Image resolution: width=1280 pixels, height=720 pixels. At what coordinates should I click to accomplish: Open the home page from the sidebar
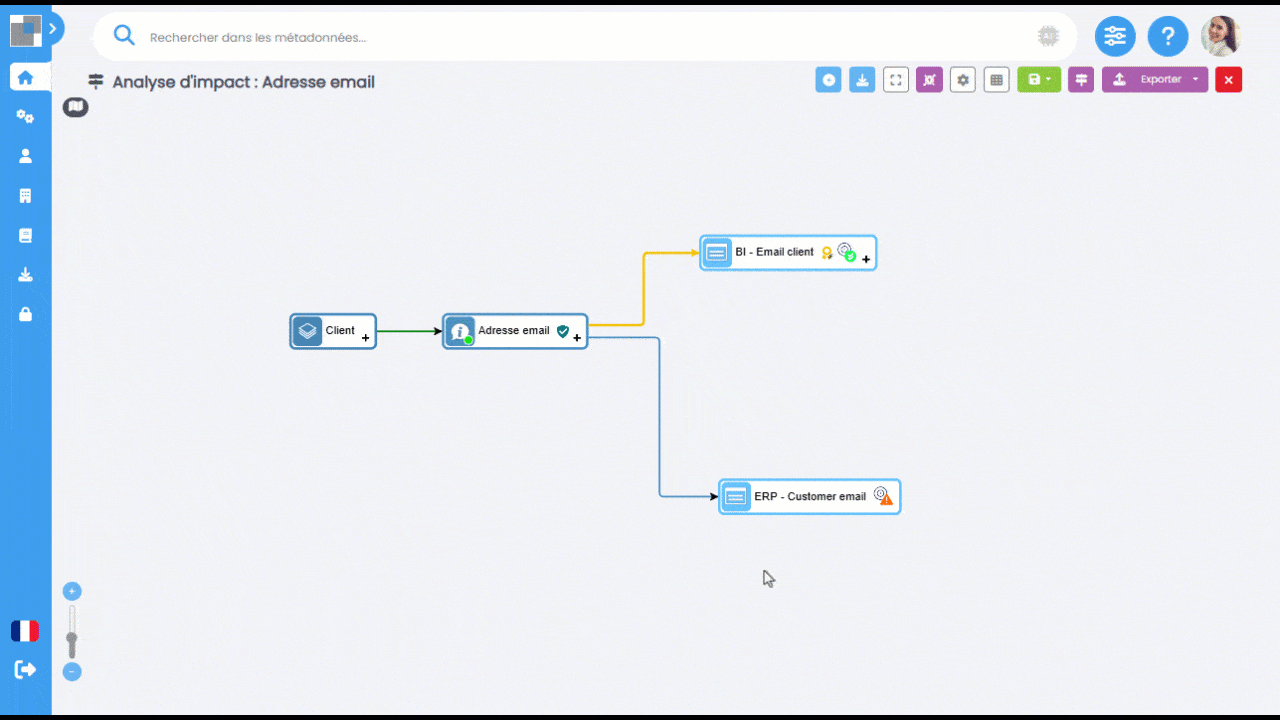[x=25, y=77]
